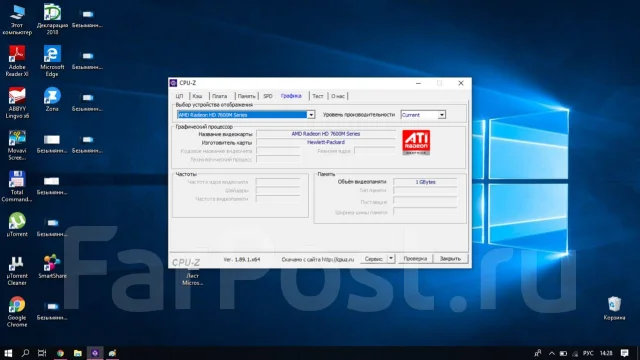Click the Проверка button

(415, 258)
